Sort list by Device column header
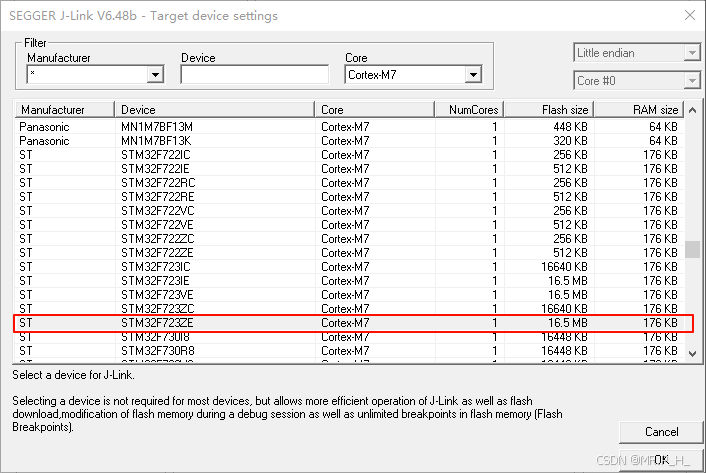Viewport: 706px width, 473px height. coord(214,110)
